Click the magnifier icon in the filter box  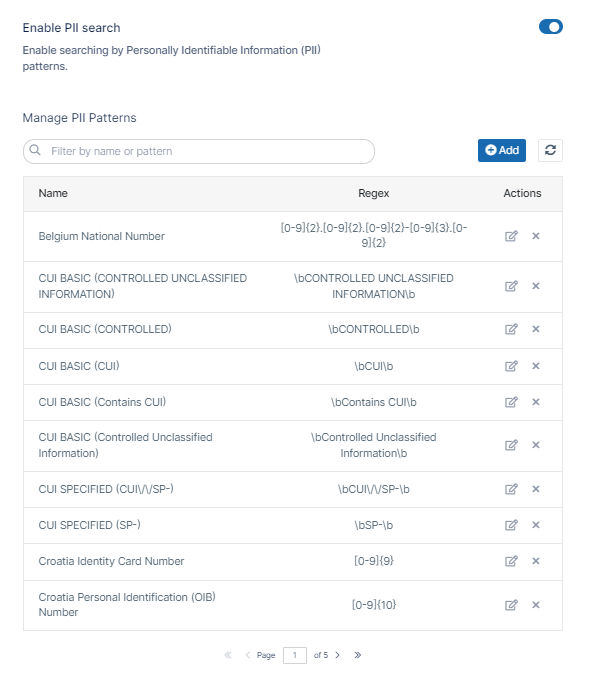click(x=35, y=150)
